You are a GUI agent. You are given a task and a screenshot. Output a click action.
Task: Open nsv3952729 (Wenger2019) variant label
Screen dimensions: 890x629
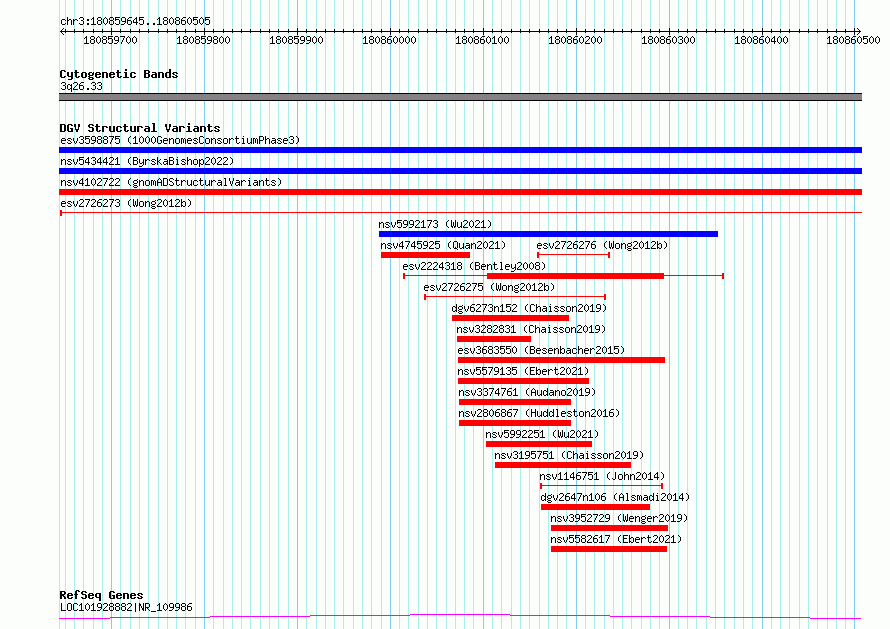[619, 518]
